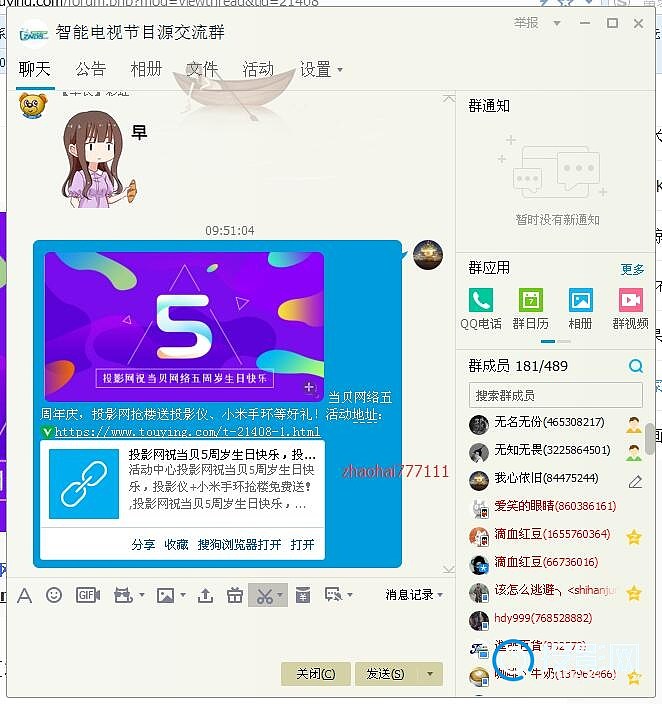Open the 文件 tab
The image size is (662, 704).
[202, 70]
